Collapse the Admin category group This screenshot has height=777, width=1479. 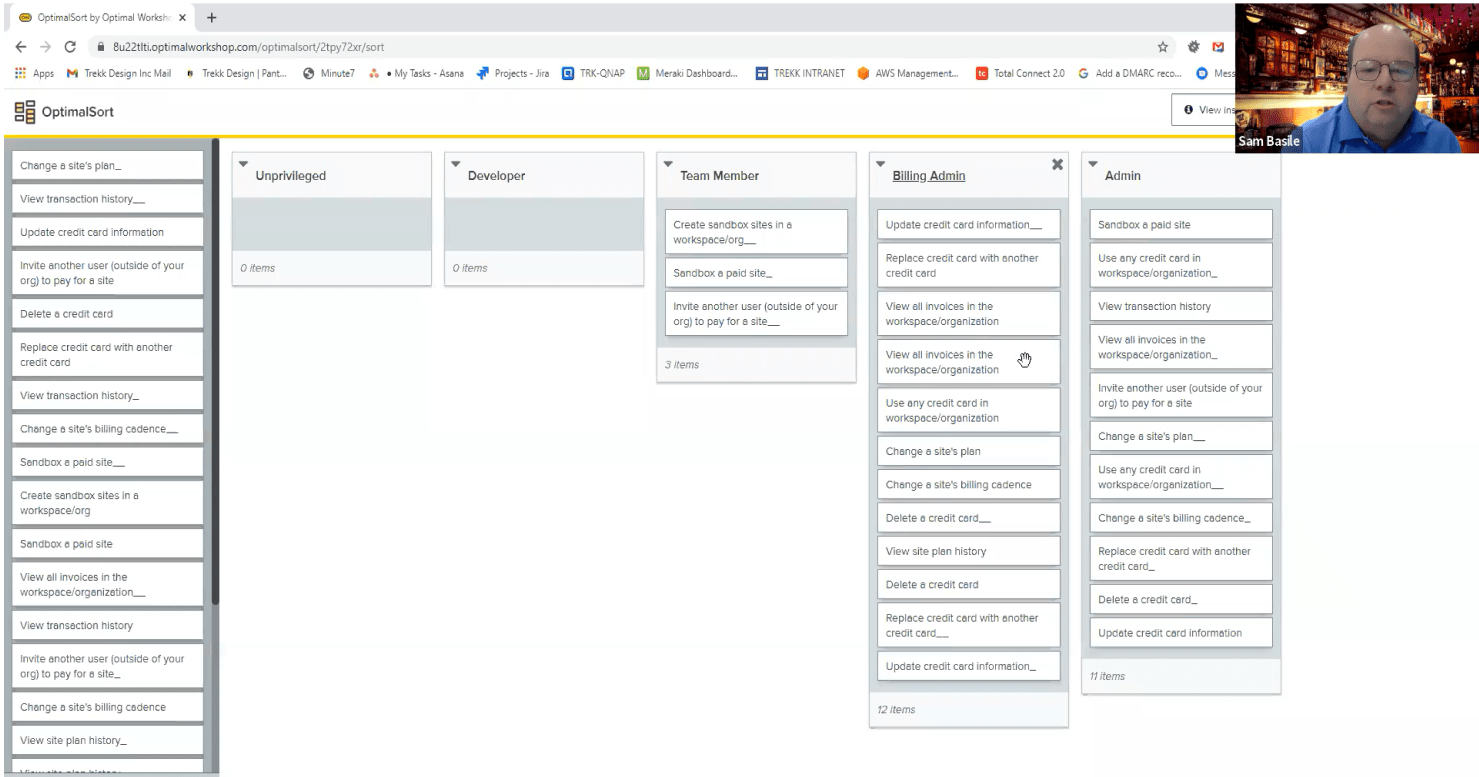1092,165
